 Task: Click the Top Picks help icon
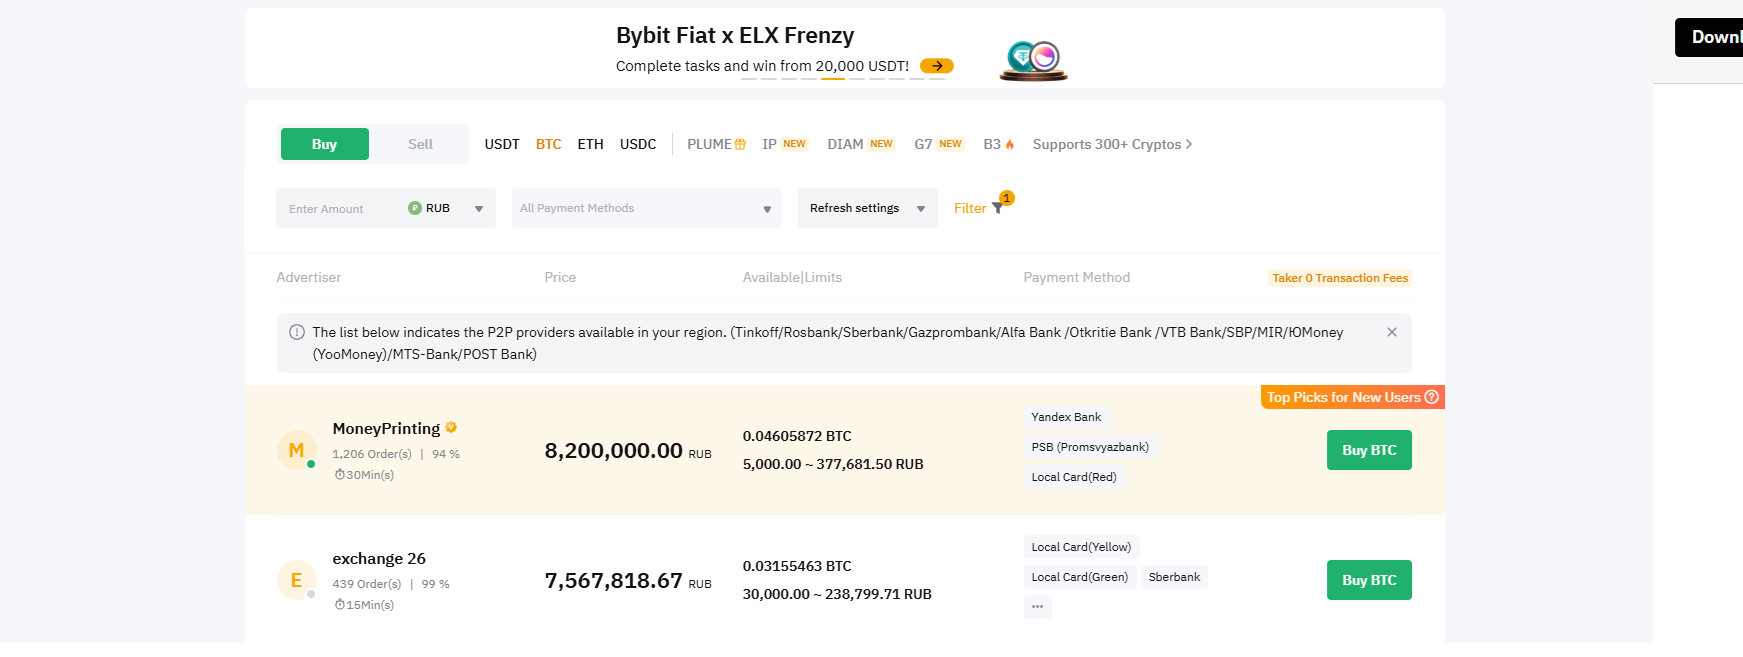(1431, 397)
